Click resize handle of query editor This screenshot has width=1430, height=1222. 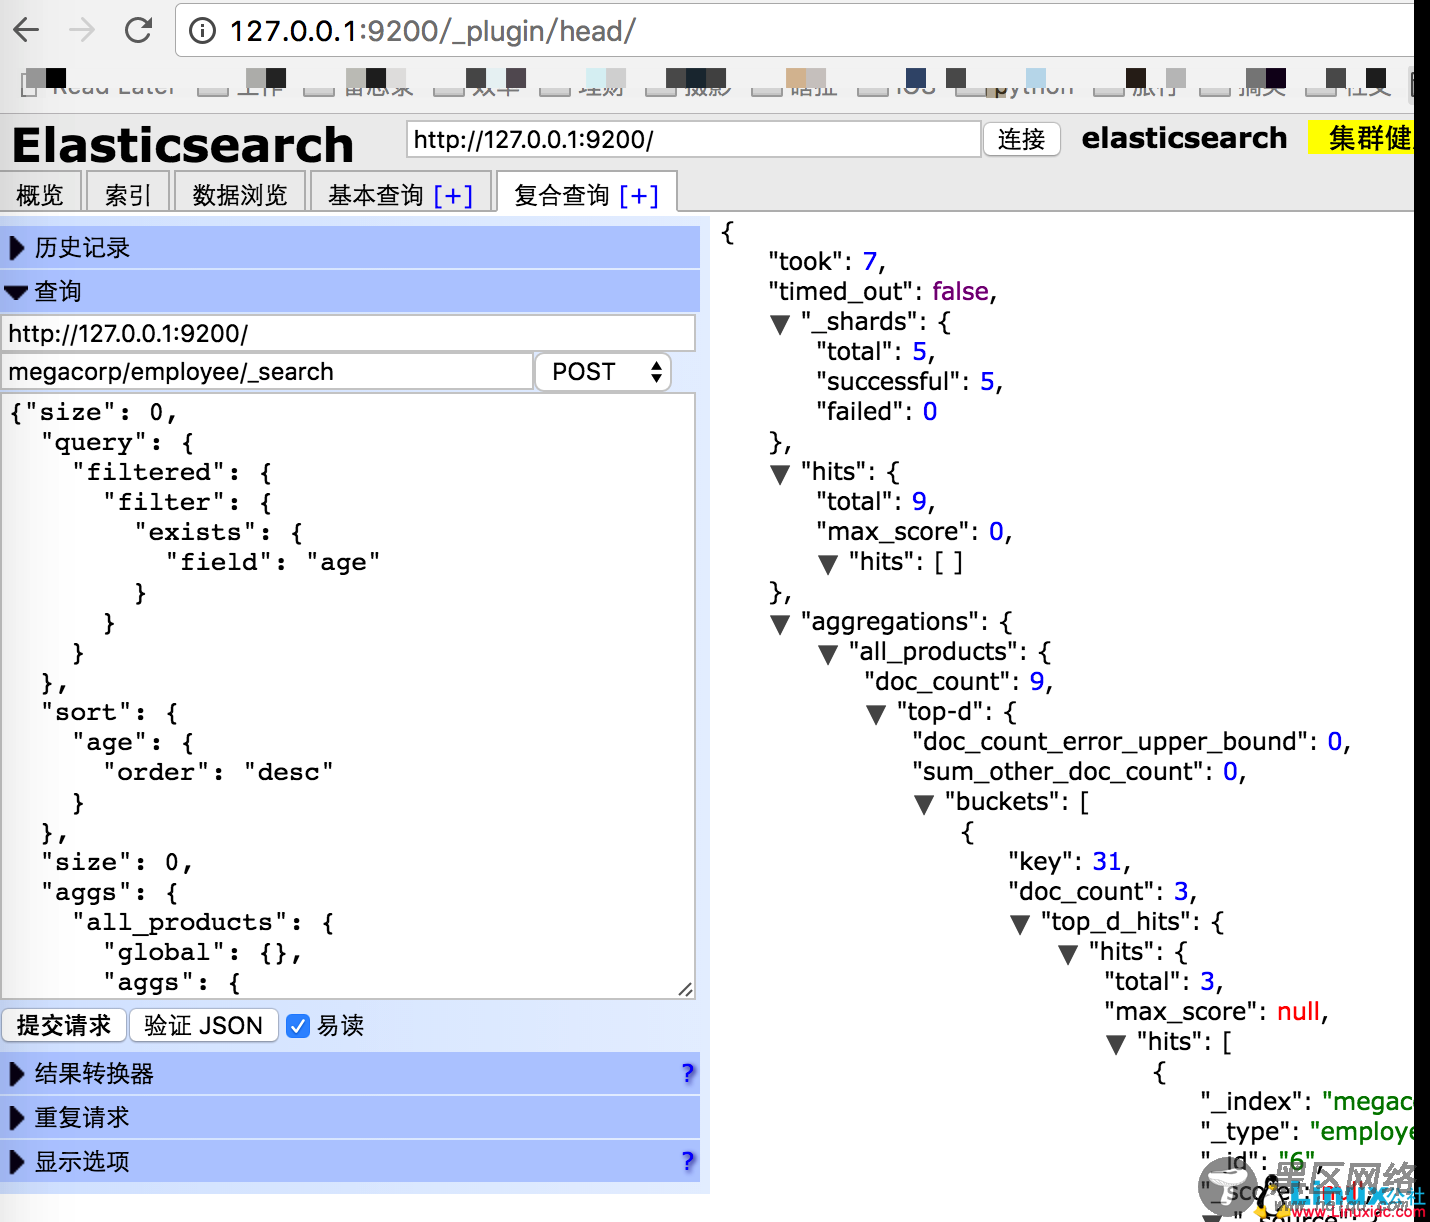685,989
